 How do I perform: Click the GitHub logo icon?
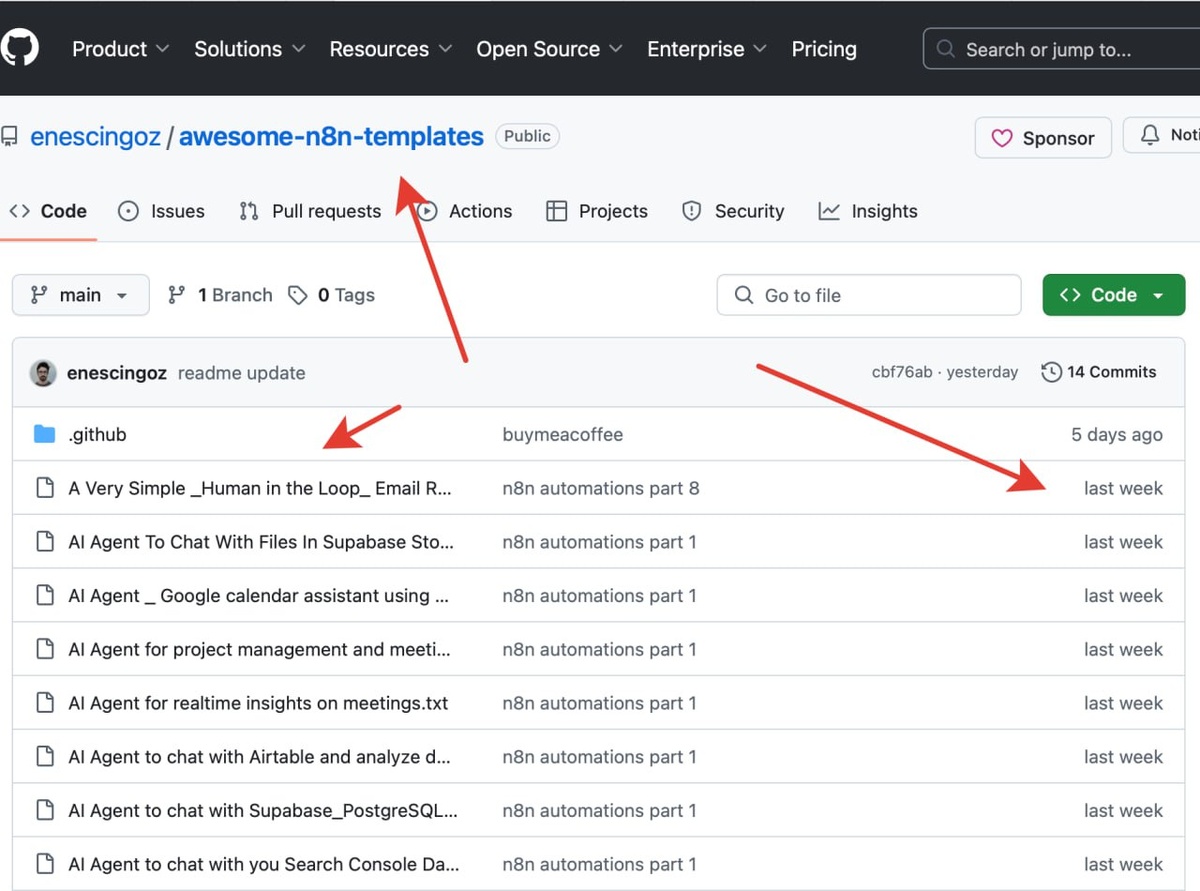click(x=19, y=48)
